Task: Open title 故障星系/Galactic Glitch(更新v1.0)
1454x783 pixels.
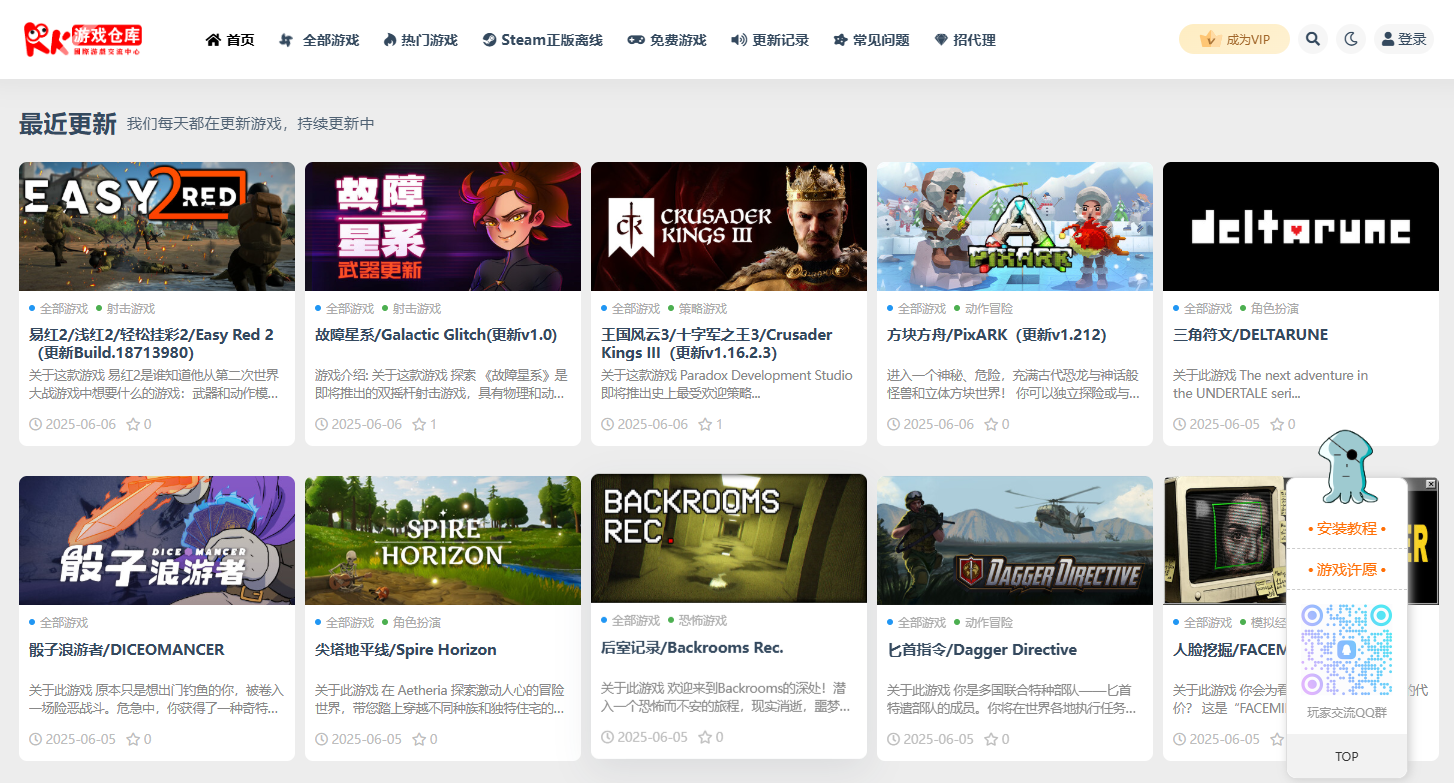Action: point(436,334)
